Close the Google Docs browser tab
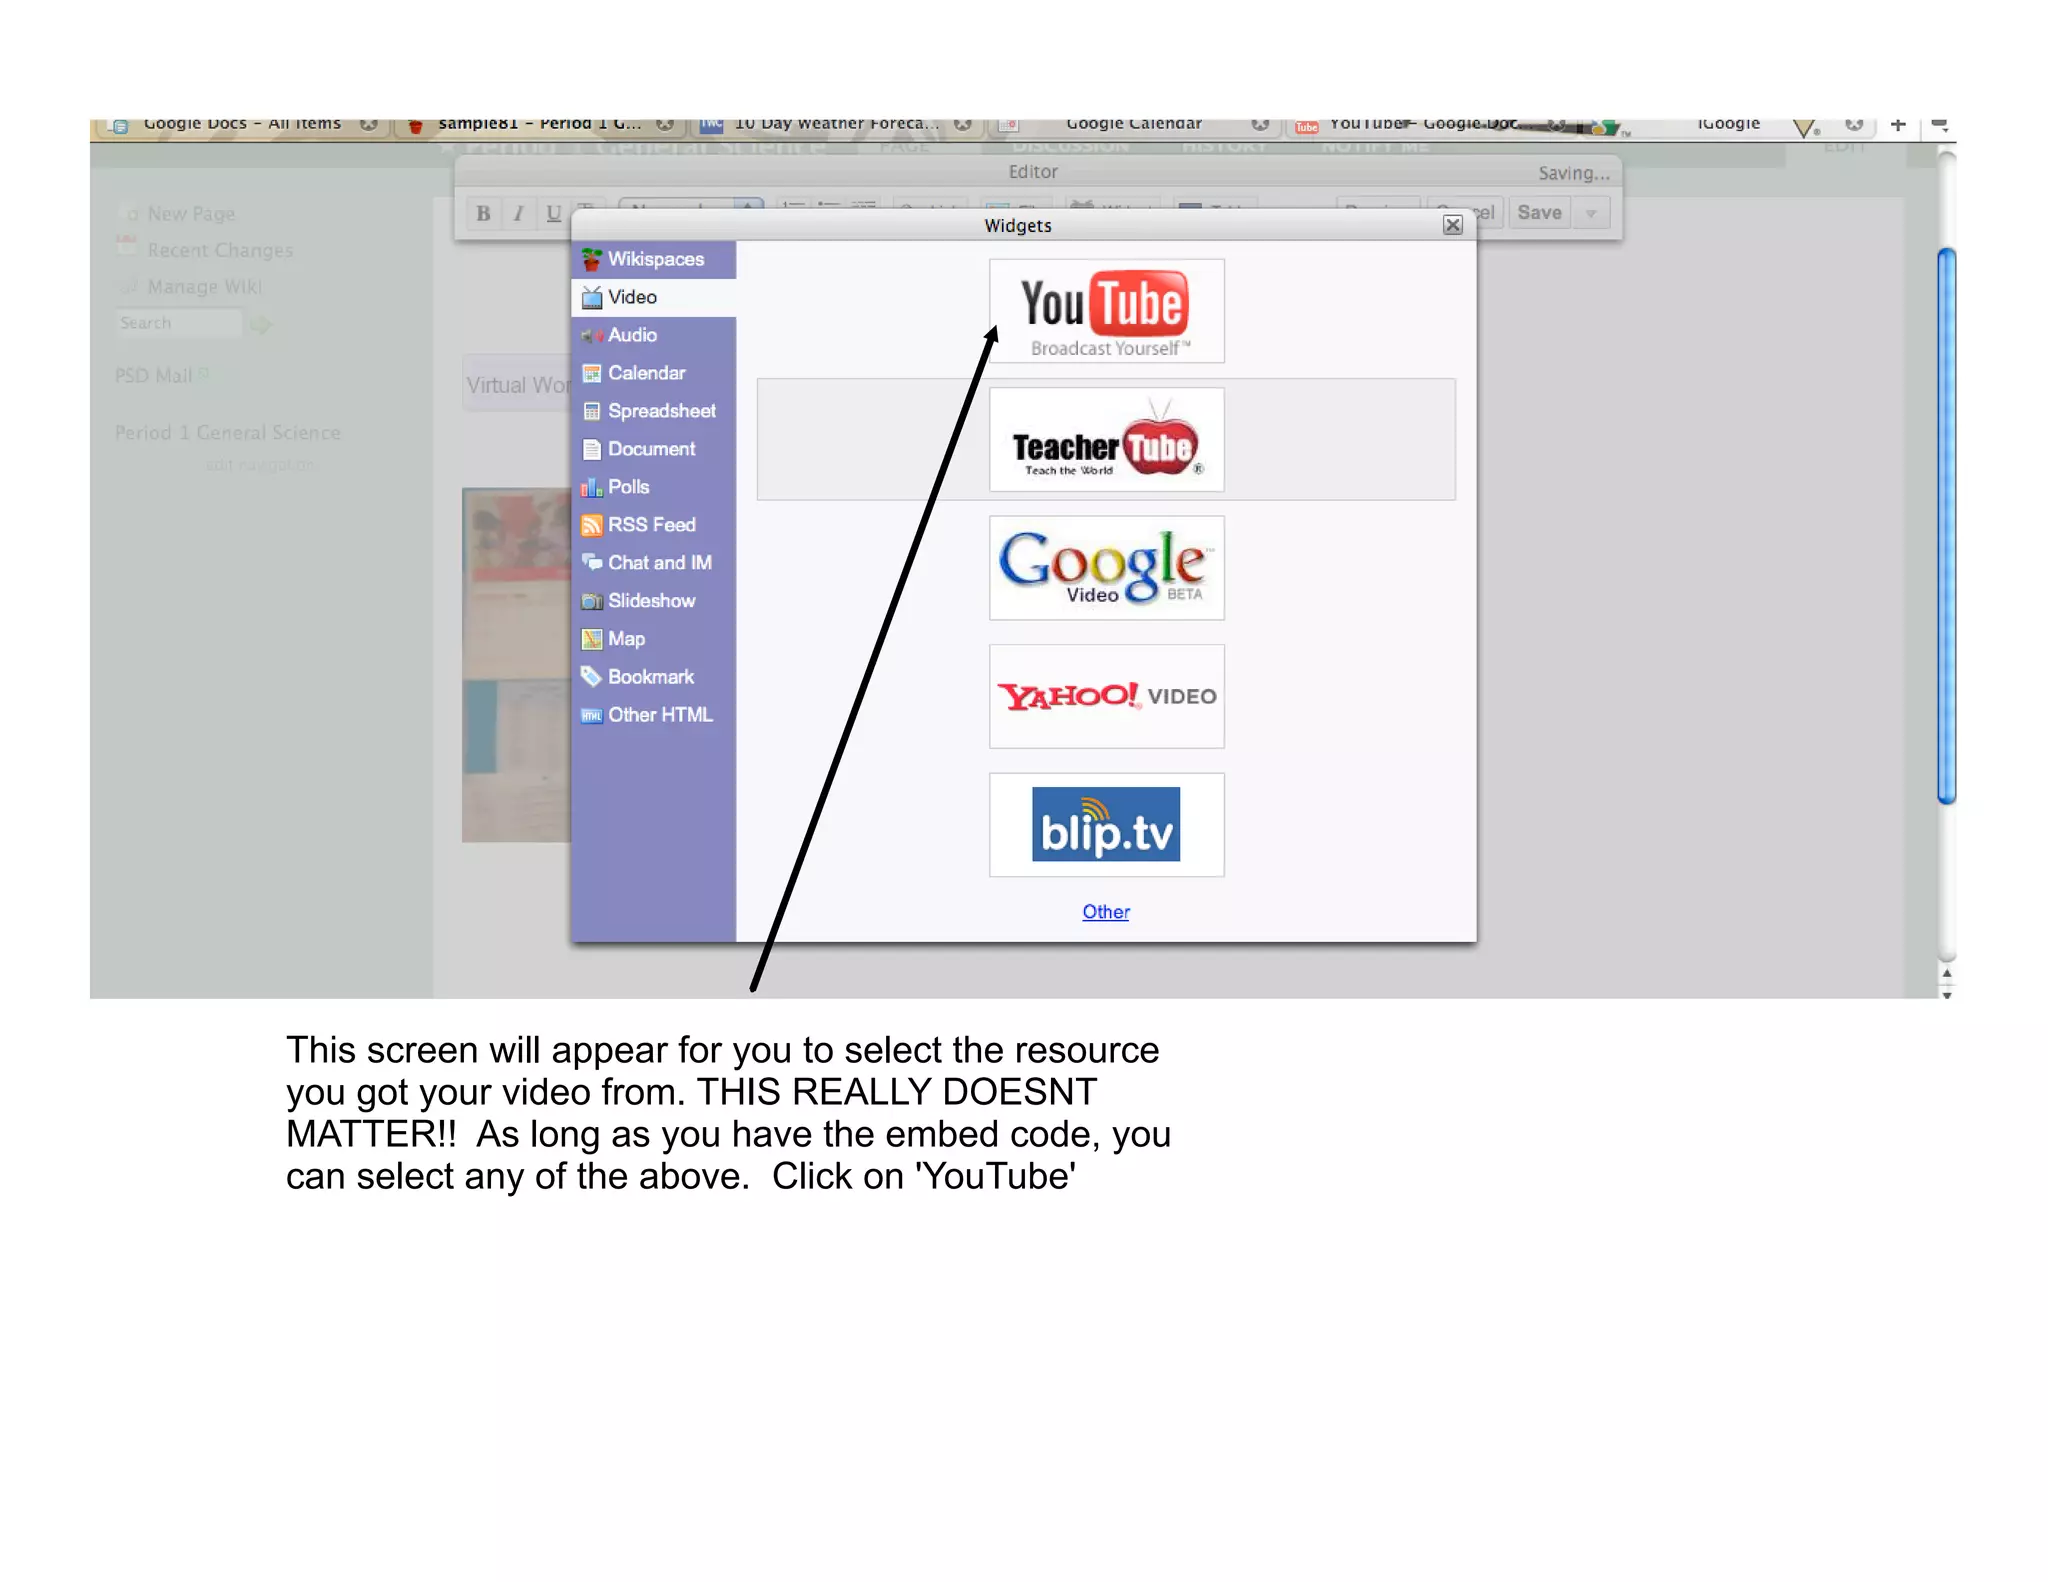 pyautogui.click(x=369, y=124)
